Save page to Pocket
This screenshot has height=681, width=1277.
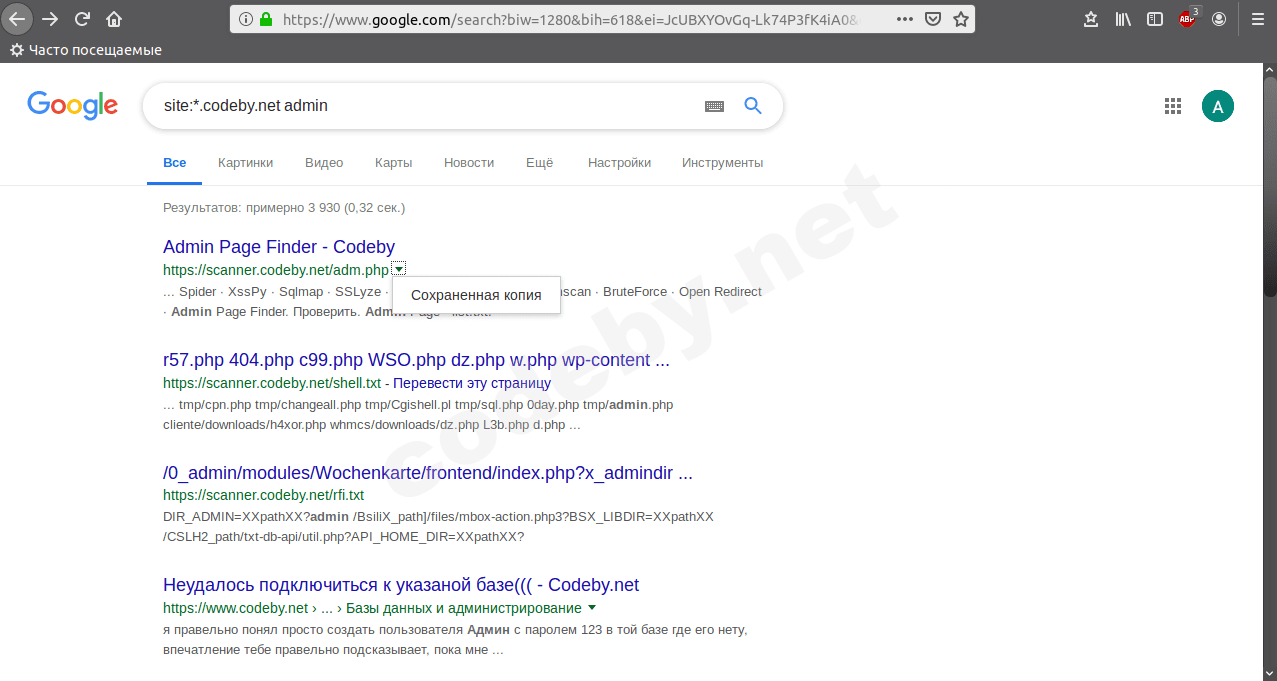pos(932,19)
